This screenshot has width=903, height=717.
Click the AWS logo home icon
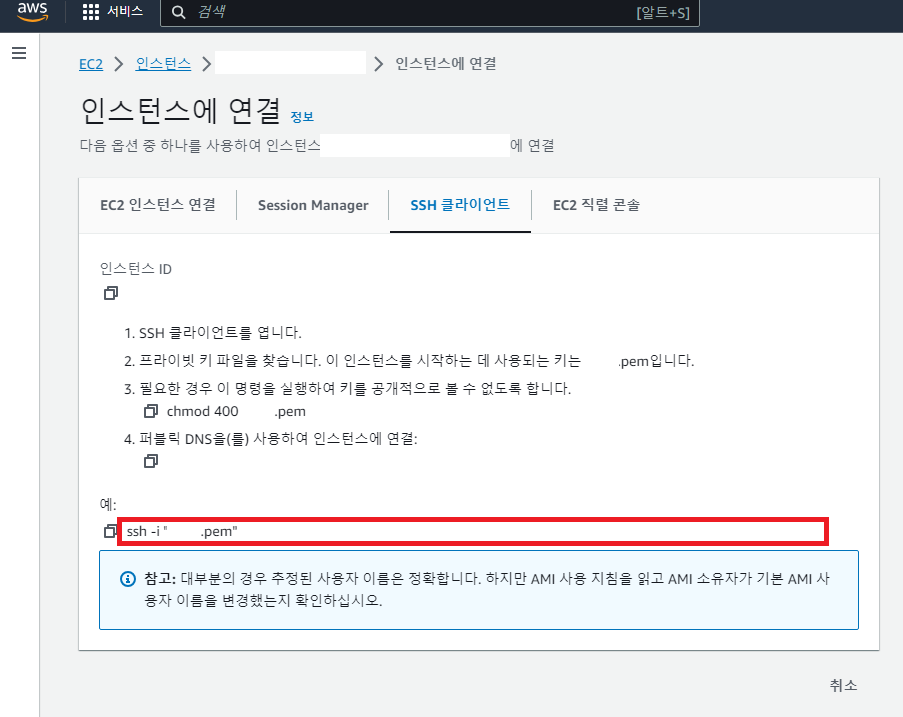pyautogui.click(x=32, y=12)
